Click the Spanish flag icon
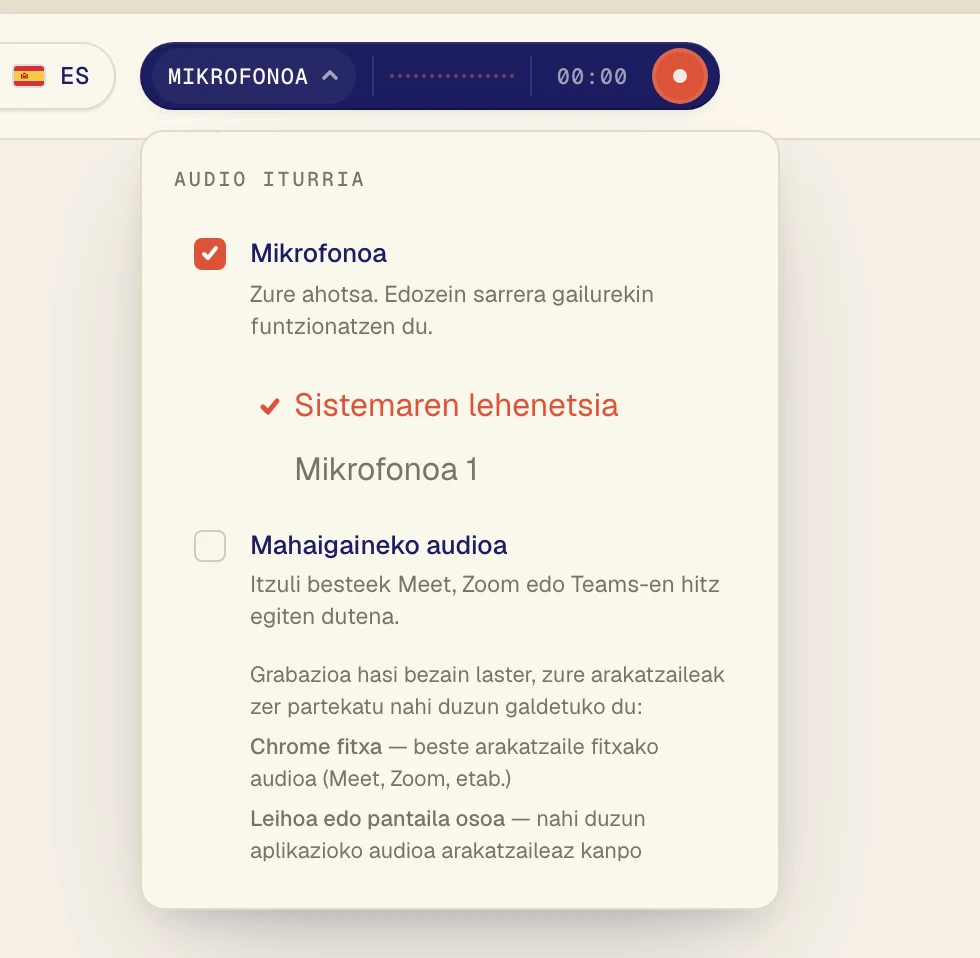This screenshot has width=980, height=958. coord(29,76)
